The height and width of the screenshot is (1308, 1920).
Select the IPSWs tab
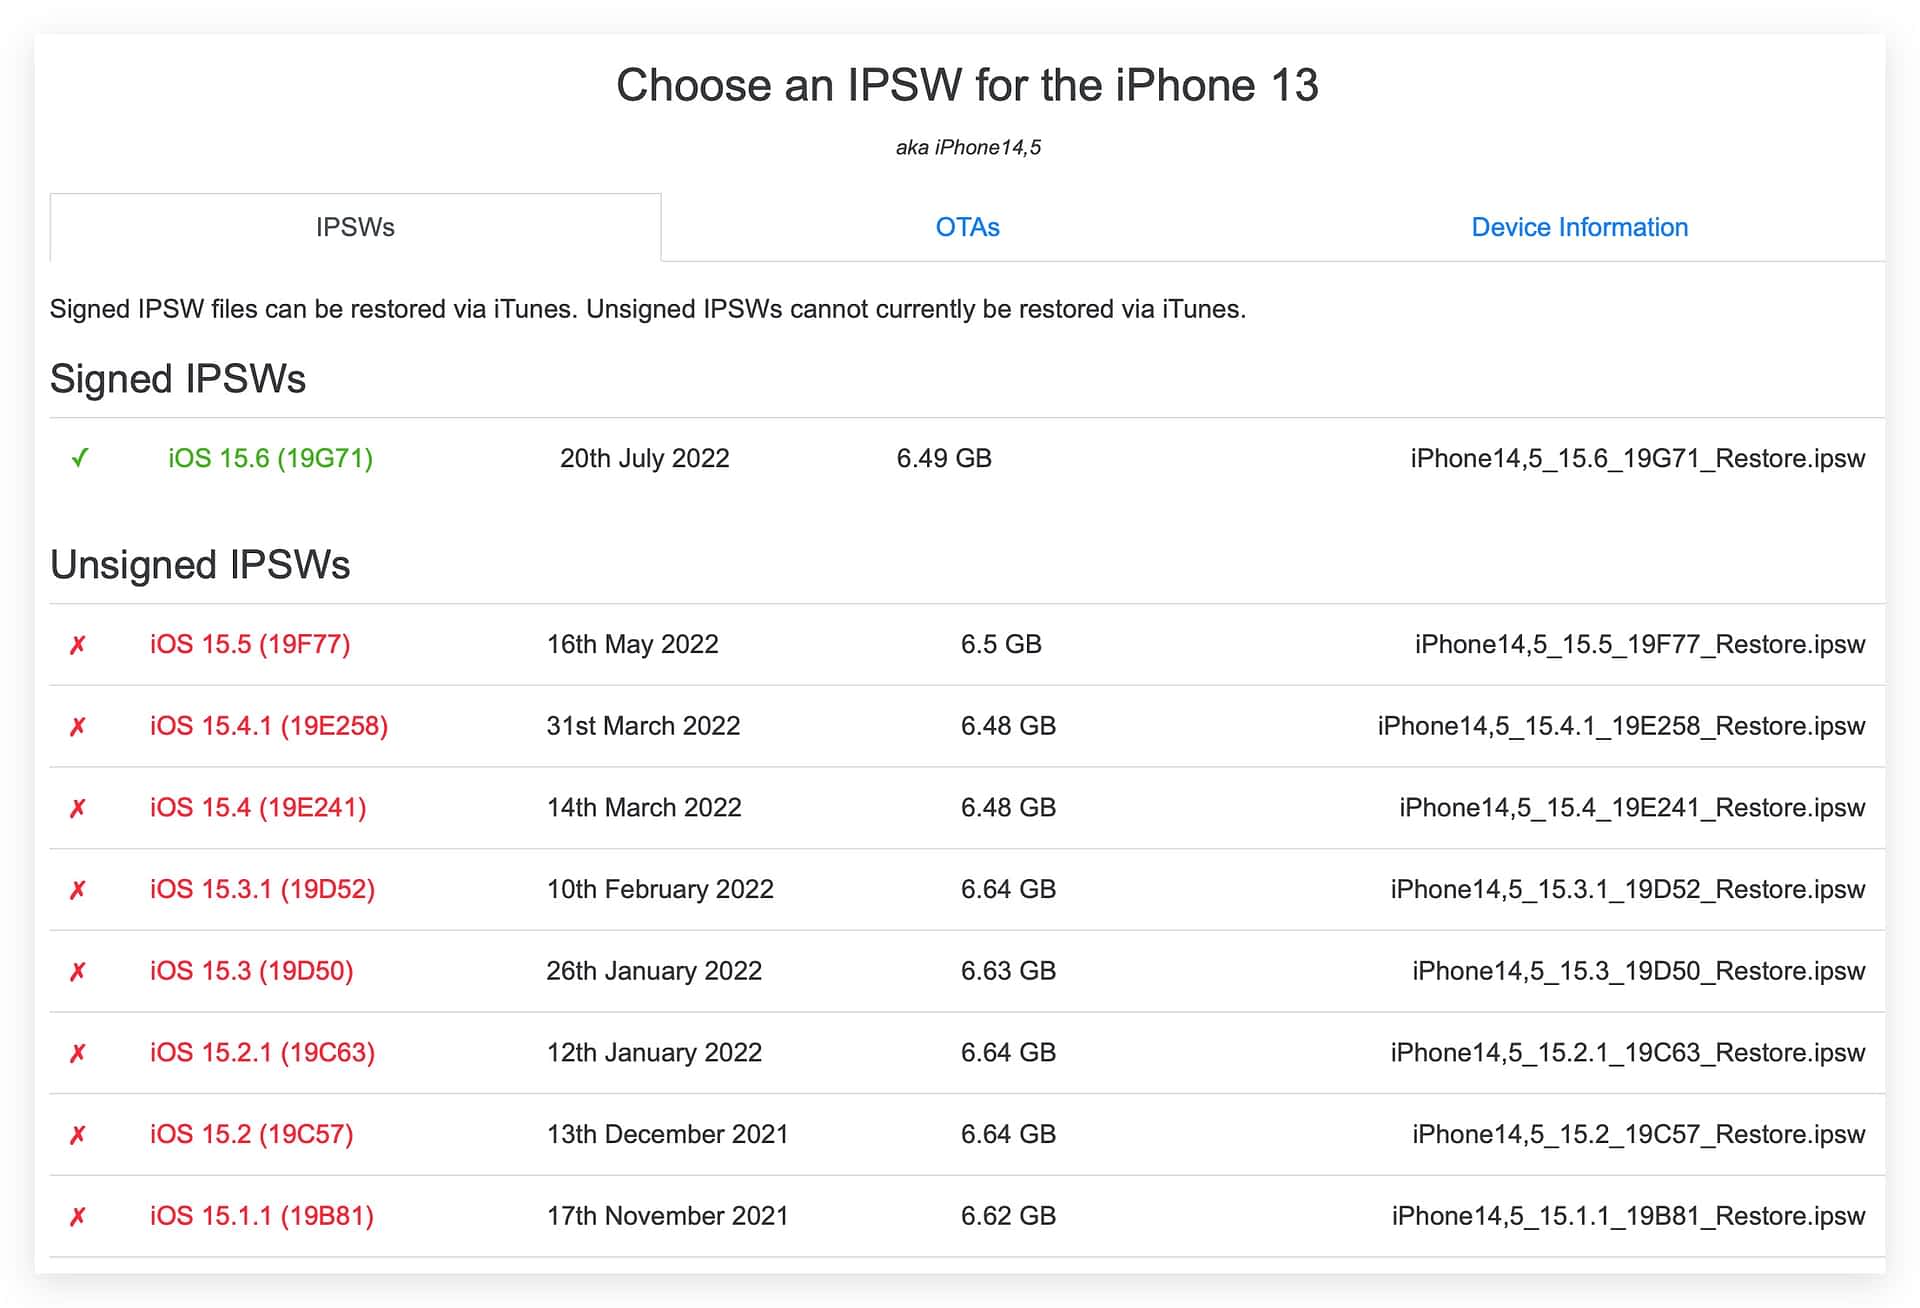pyautogui.click(x=355, y=227)
